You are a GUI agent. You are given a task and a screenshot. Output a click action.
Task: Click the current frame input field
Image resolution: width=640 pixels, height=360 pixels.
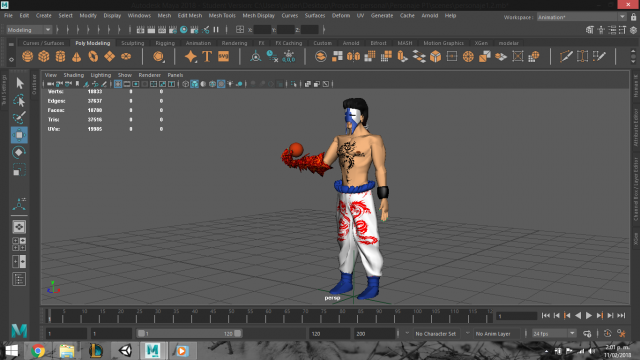516,316
